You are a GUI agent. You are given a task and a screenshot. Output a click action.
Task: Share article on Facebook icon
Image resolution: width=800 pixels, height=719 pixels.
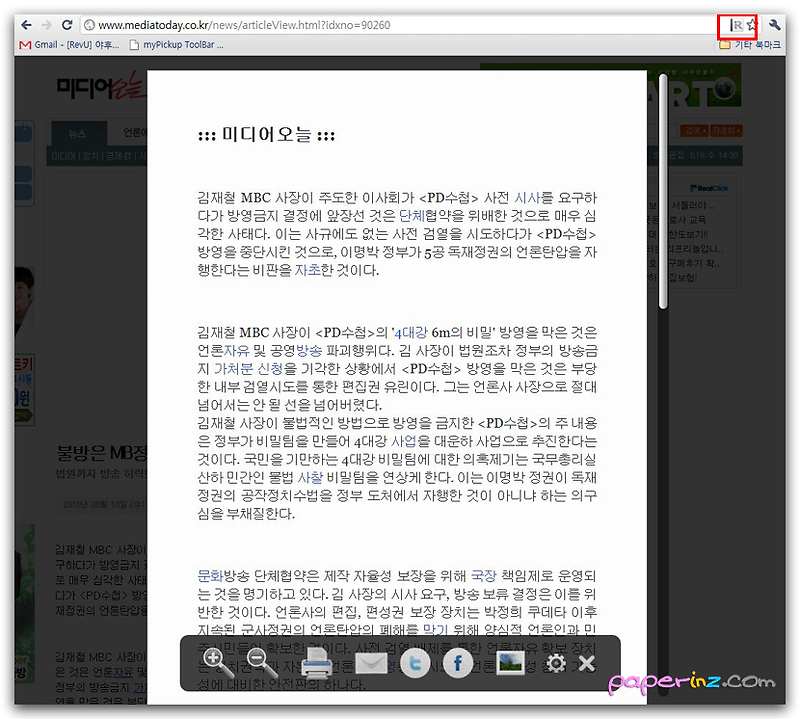point(458,663)
